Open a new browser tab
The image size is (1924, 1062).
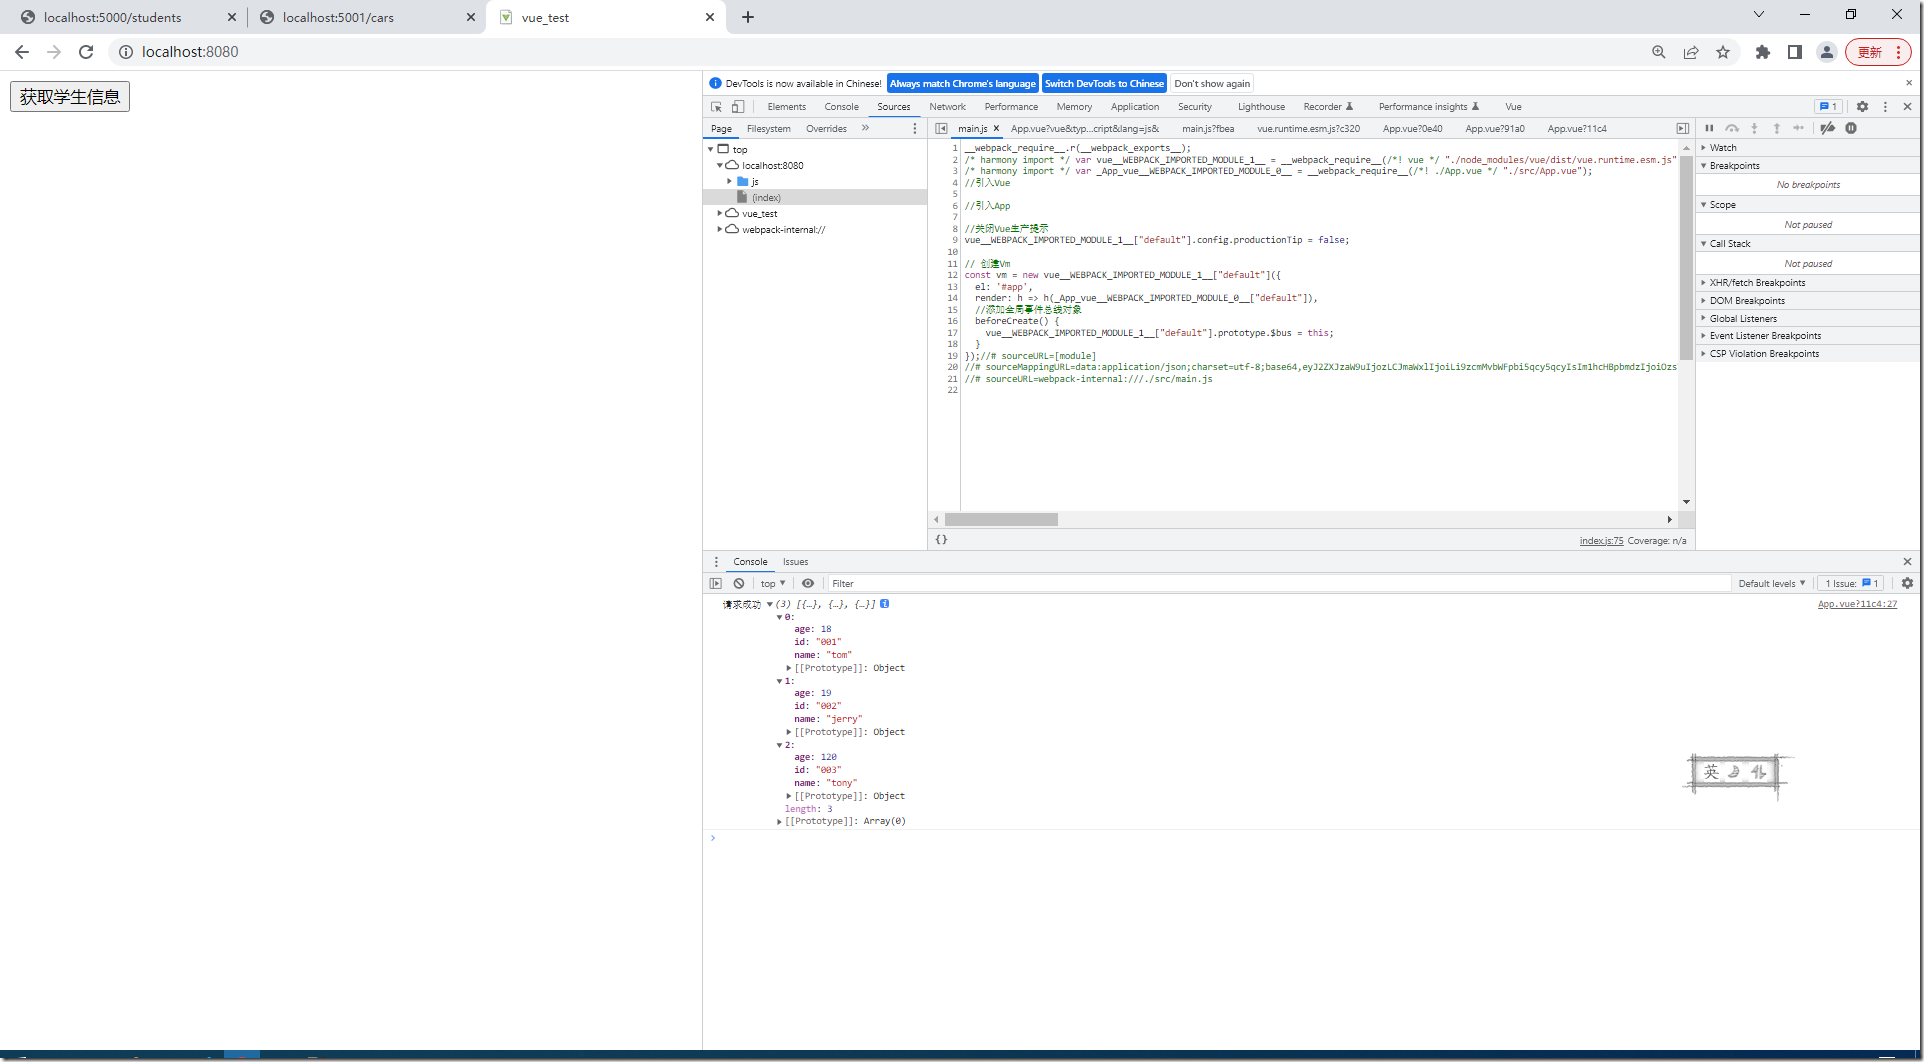point(748,17)
